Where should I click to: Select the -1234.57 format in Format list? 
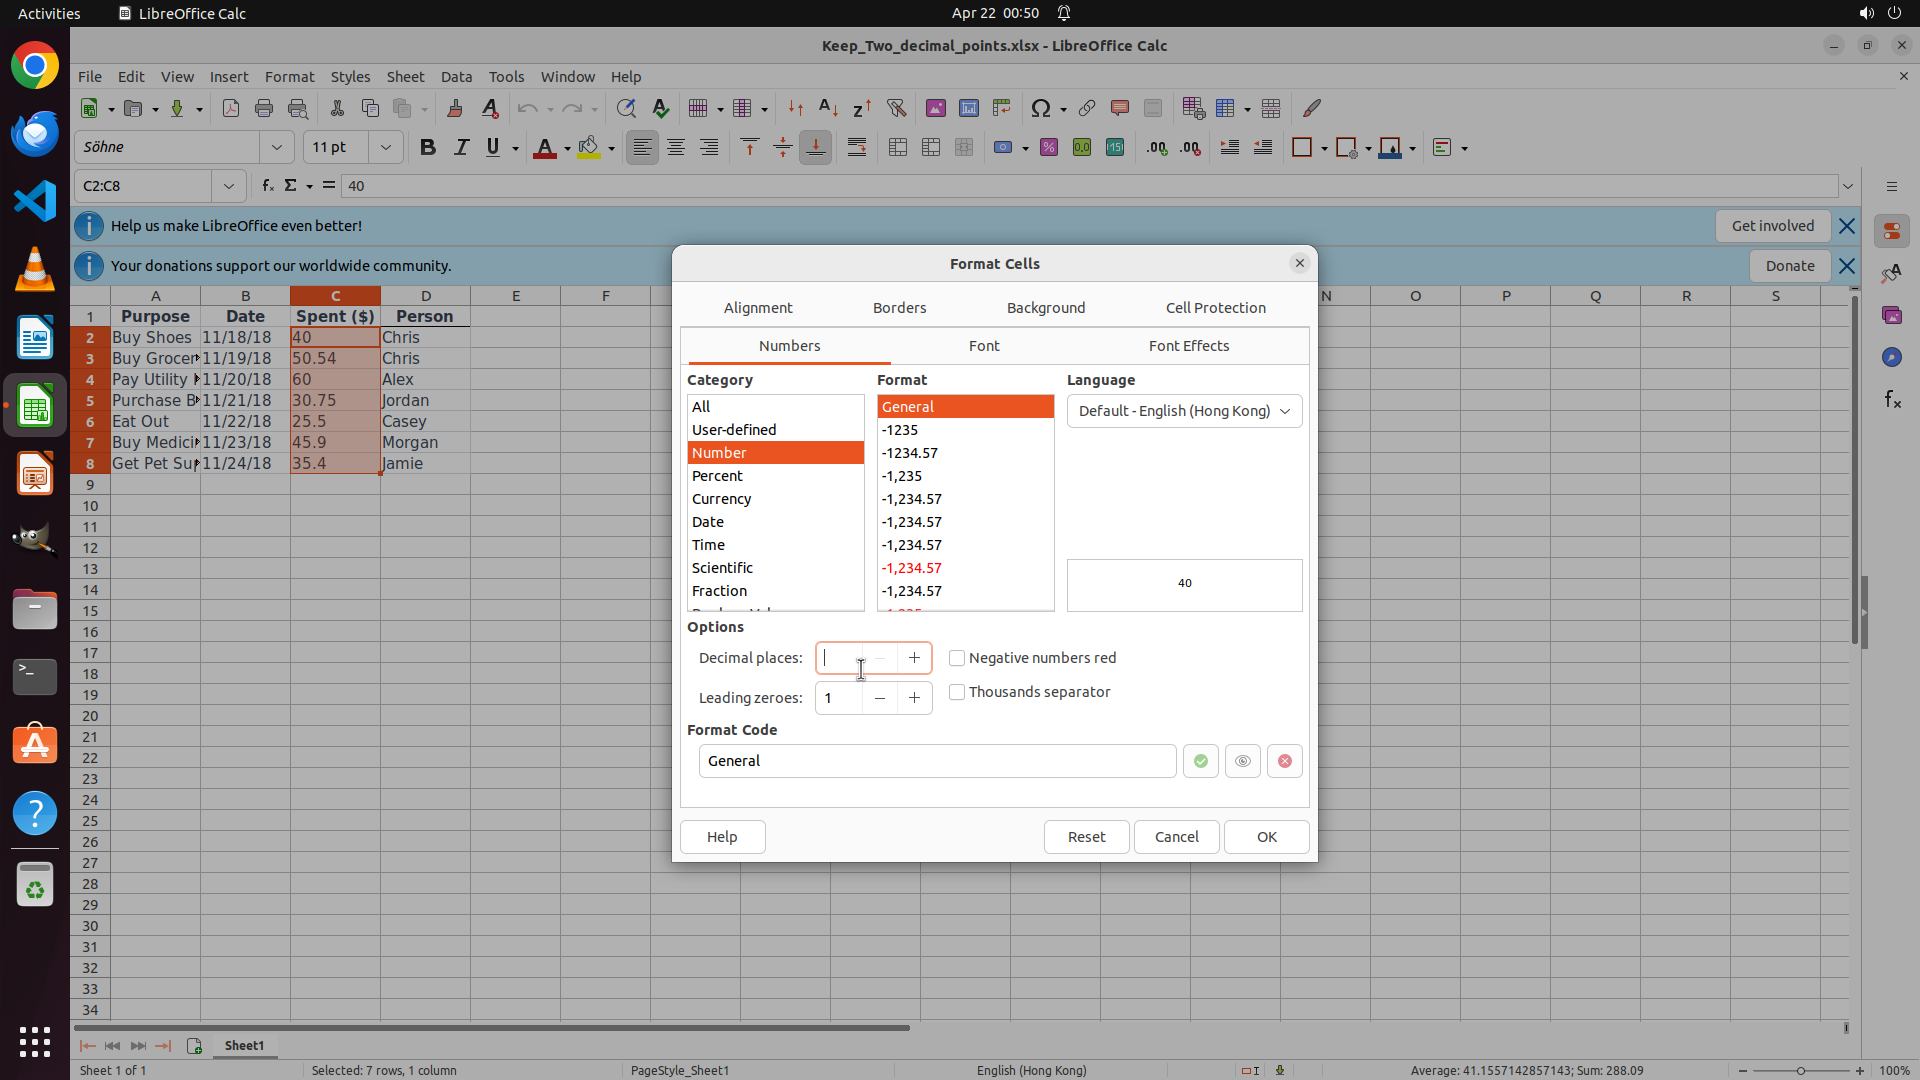click(x=909, y=453)
